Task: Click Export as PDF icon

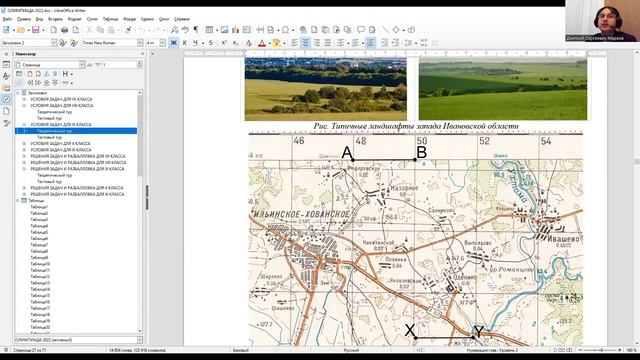Action: point(53,30)
